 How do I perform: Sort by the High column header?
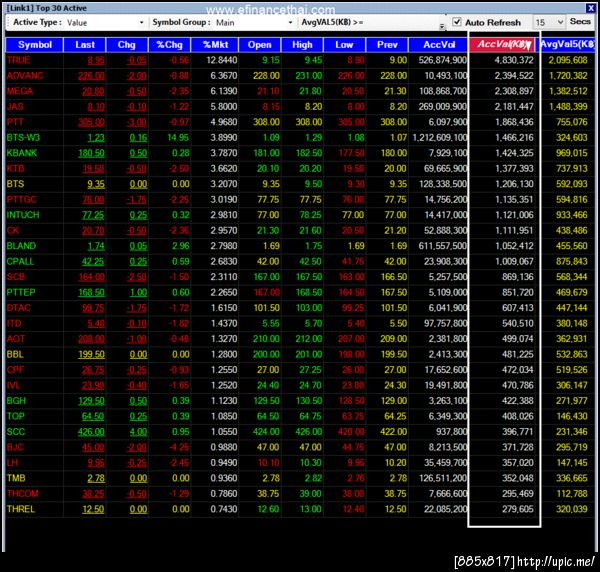tap(302, 45)
